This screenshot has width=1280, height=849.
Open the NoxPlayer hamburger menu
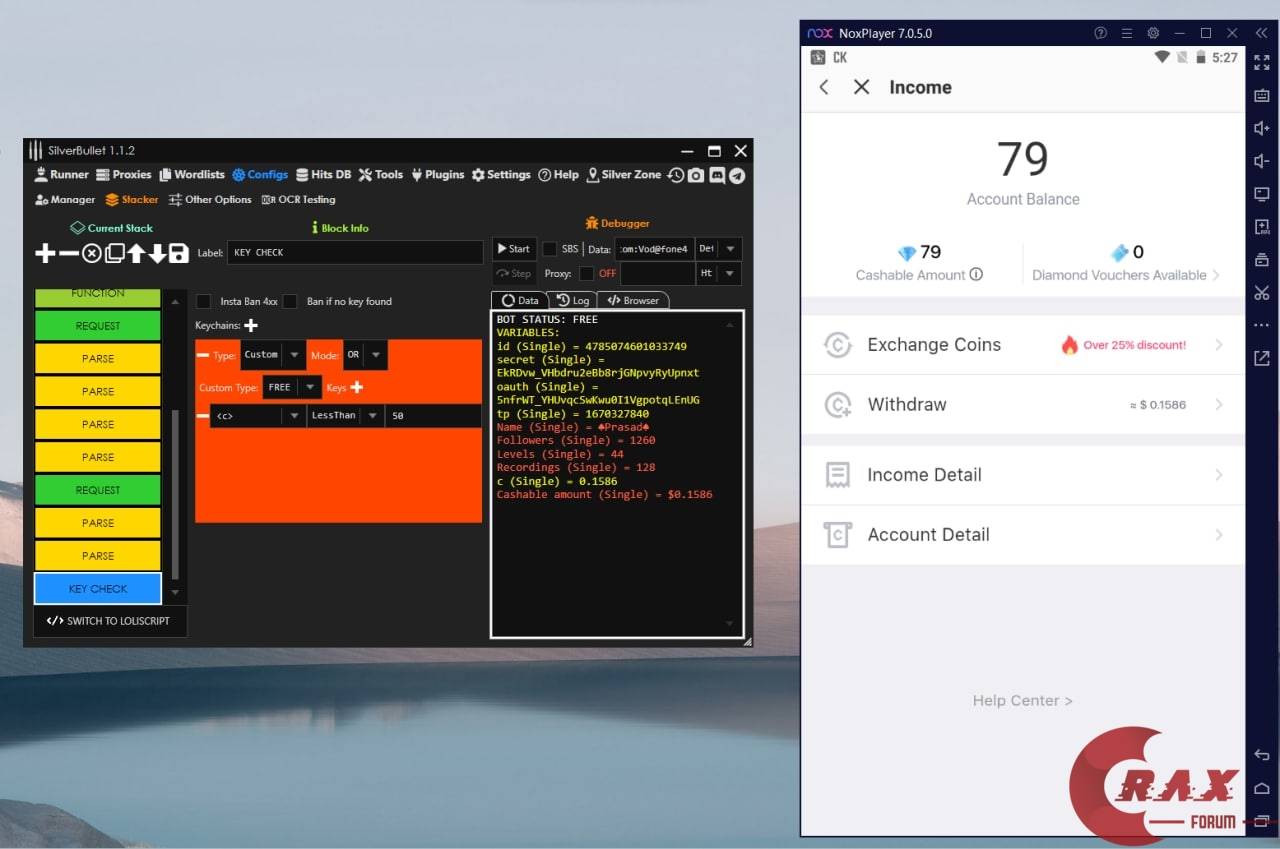point(1127,33)
